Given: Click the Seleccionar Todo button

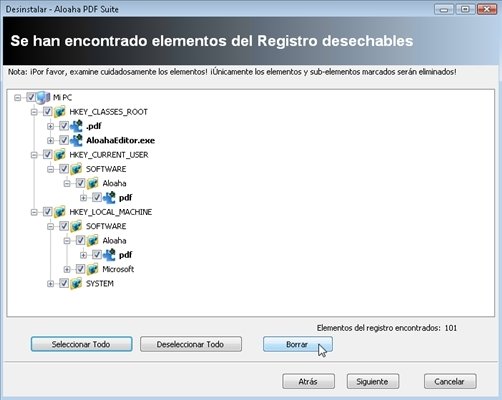Looking at the screenshot, I should click(x=81, y=344).
